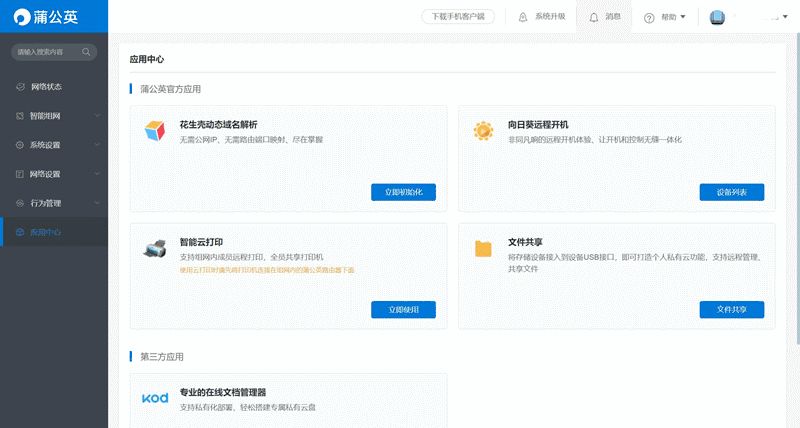This screenshot has width=800, height=428.
Task: Select 应用中心 sidebar item
Action: tap(54, 232)
